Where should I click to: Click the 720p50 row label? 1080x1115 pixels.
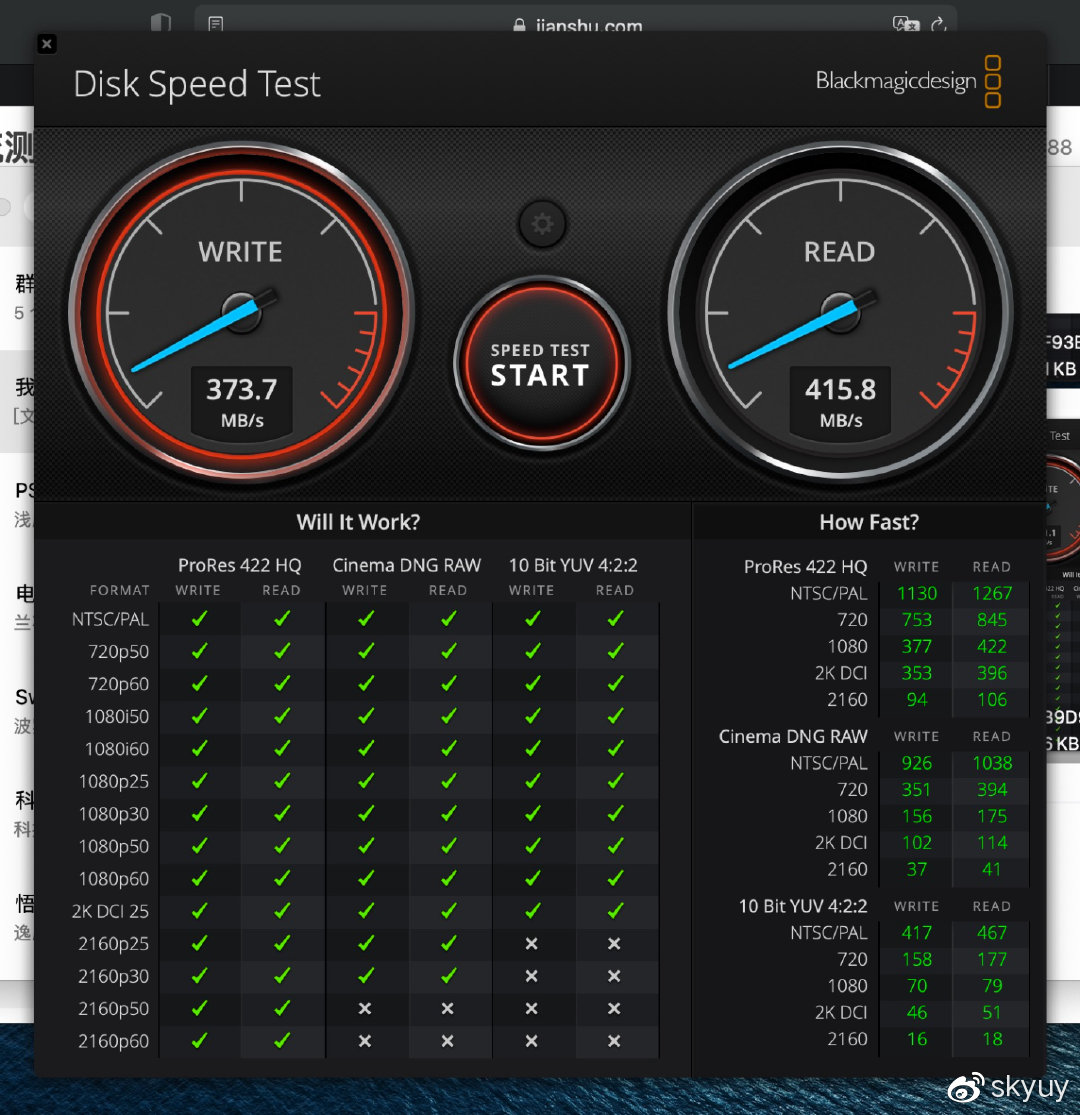point(119,651)
